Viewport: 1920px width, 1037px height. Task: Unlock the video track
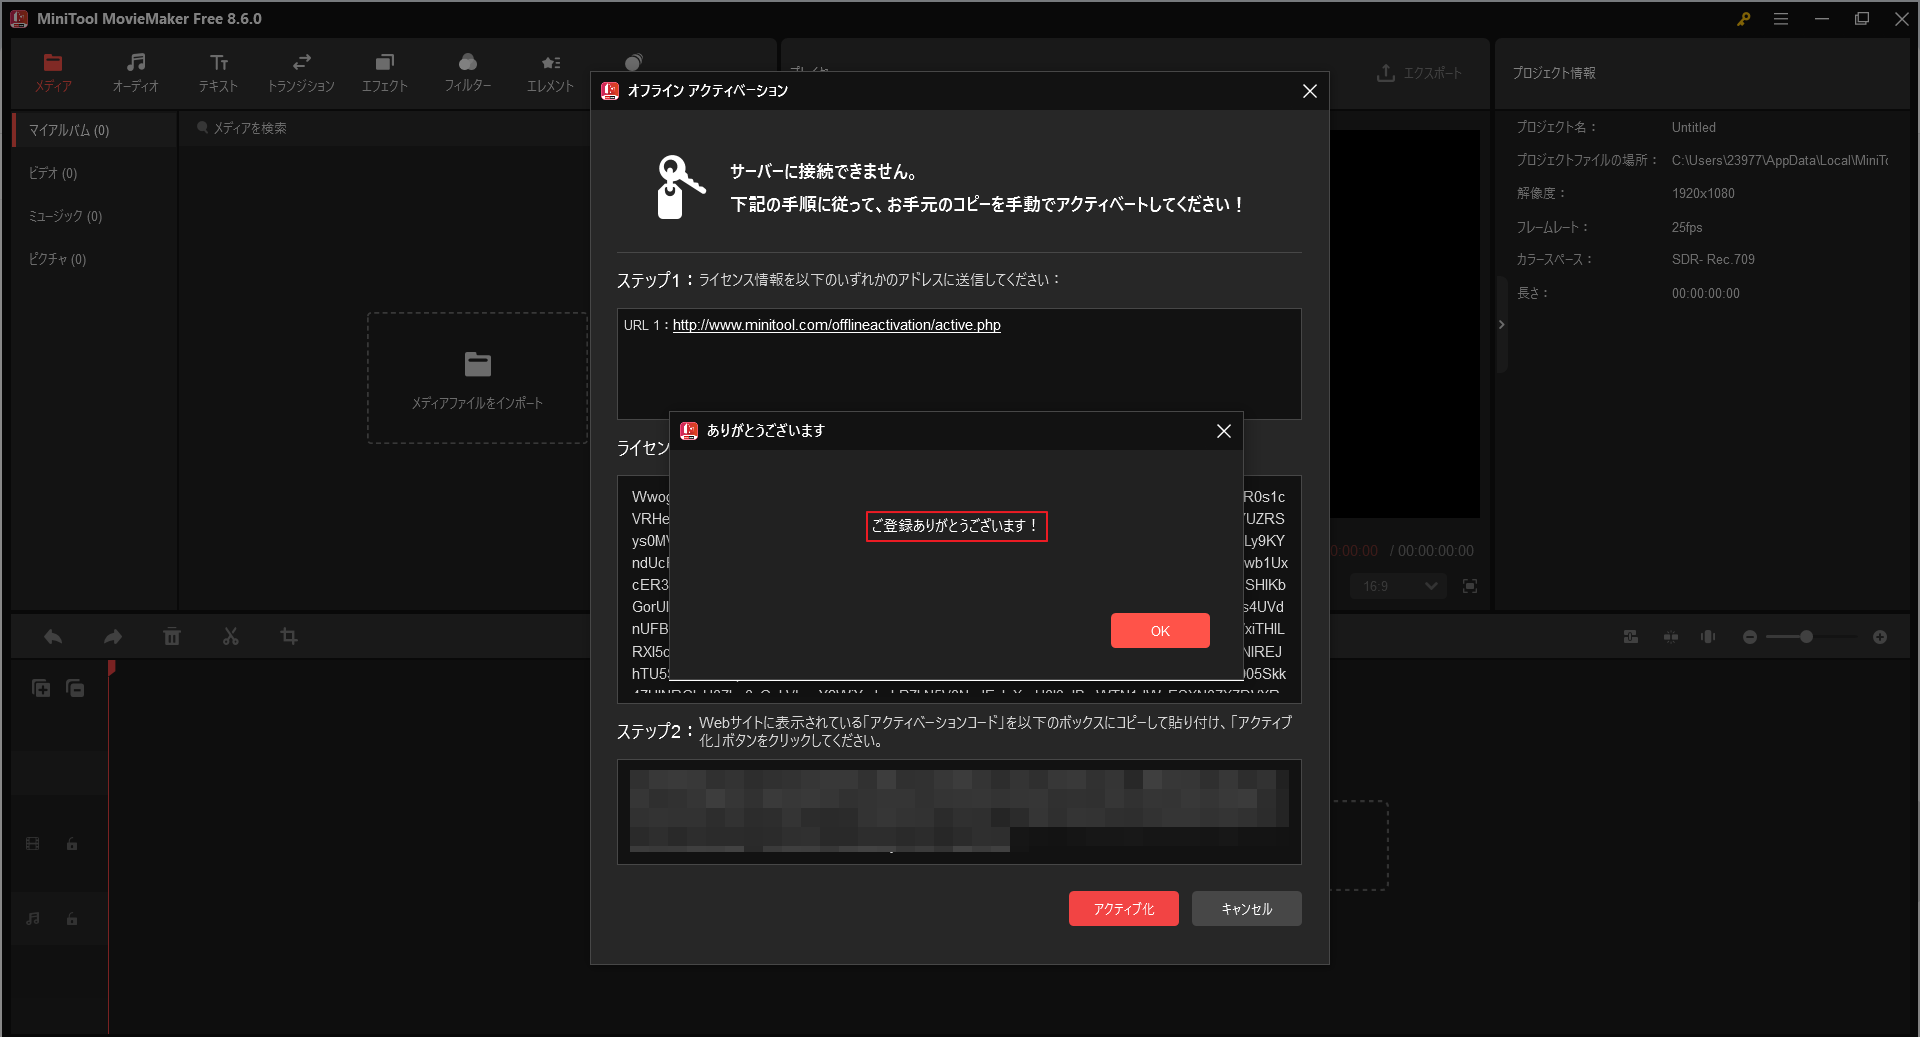point(71,843)
